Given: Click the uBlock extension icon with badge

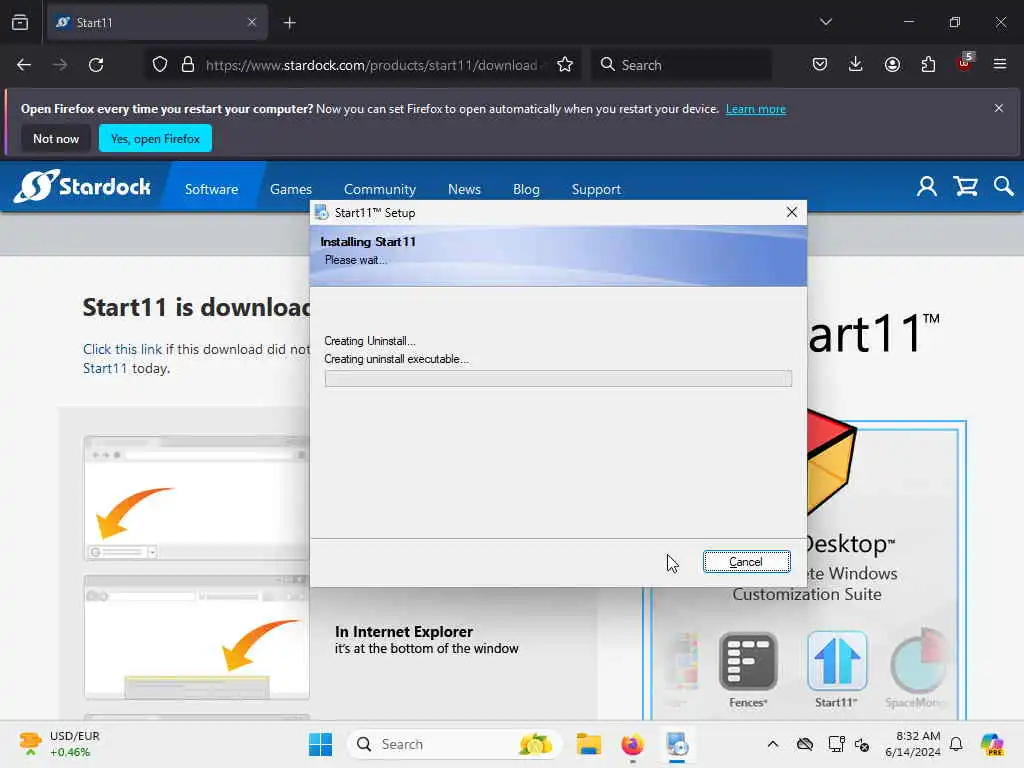Looking at the screenshot, I should coord(965,63).
